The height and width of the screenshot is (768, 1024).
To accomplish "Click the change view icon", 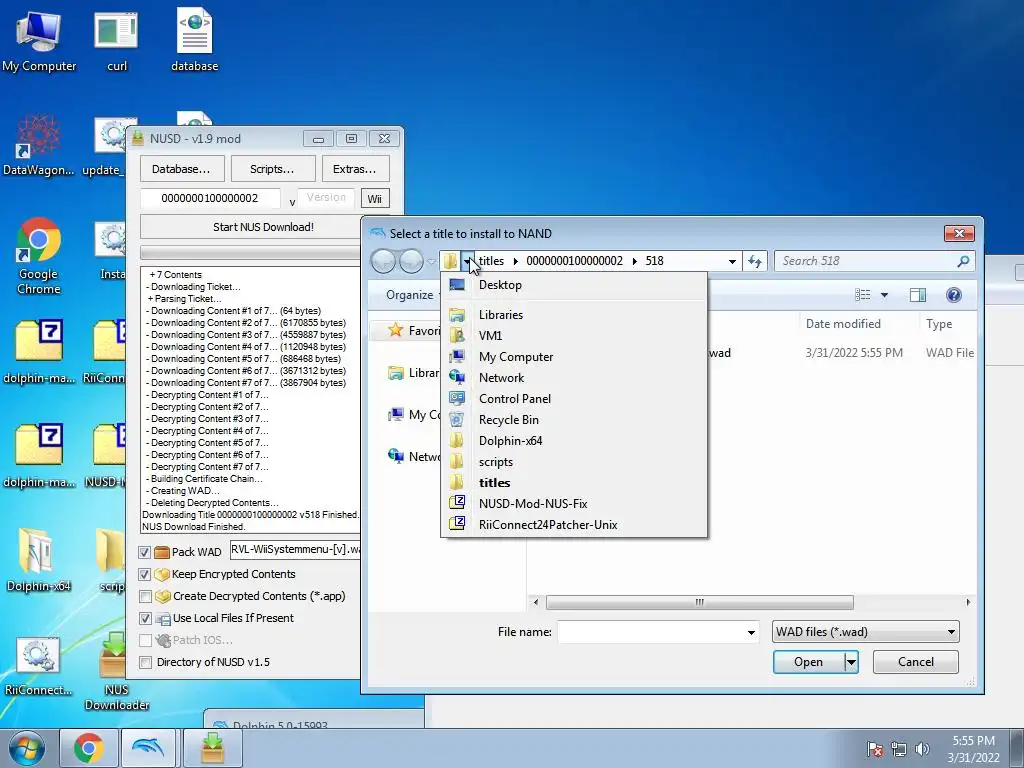I will click(x=863, y=295).
